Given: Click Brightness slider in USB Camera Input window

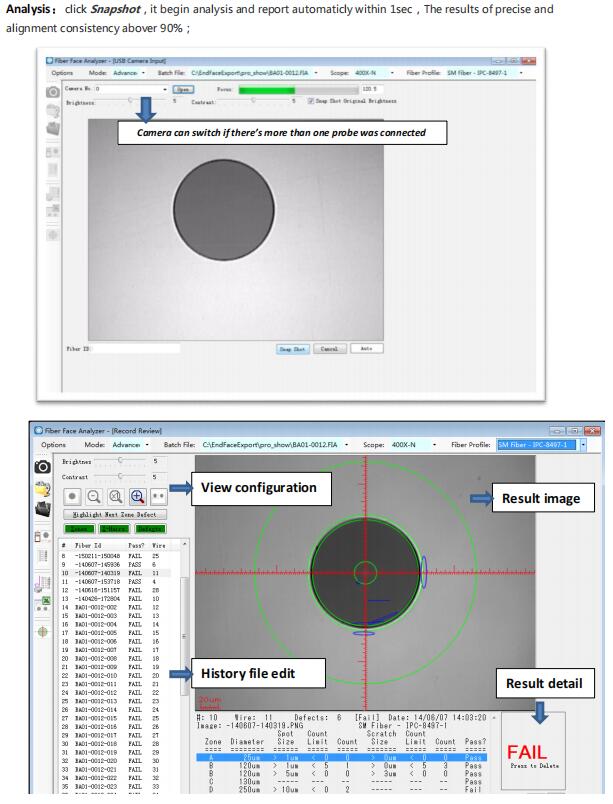Looking at the screenshot, I should coord(133,102).
